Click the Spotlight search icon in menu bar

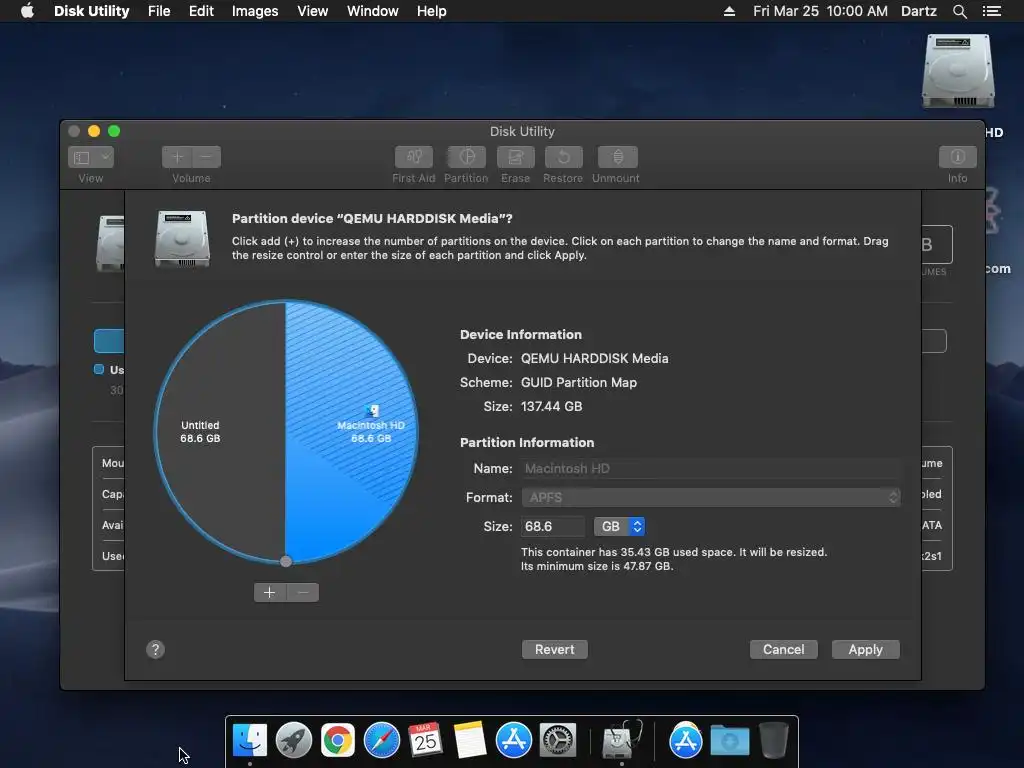(x=959, y=11)
